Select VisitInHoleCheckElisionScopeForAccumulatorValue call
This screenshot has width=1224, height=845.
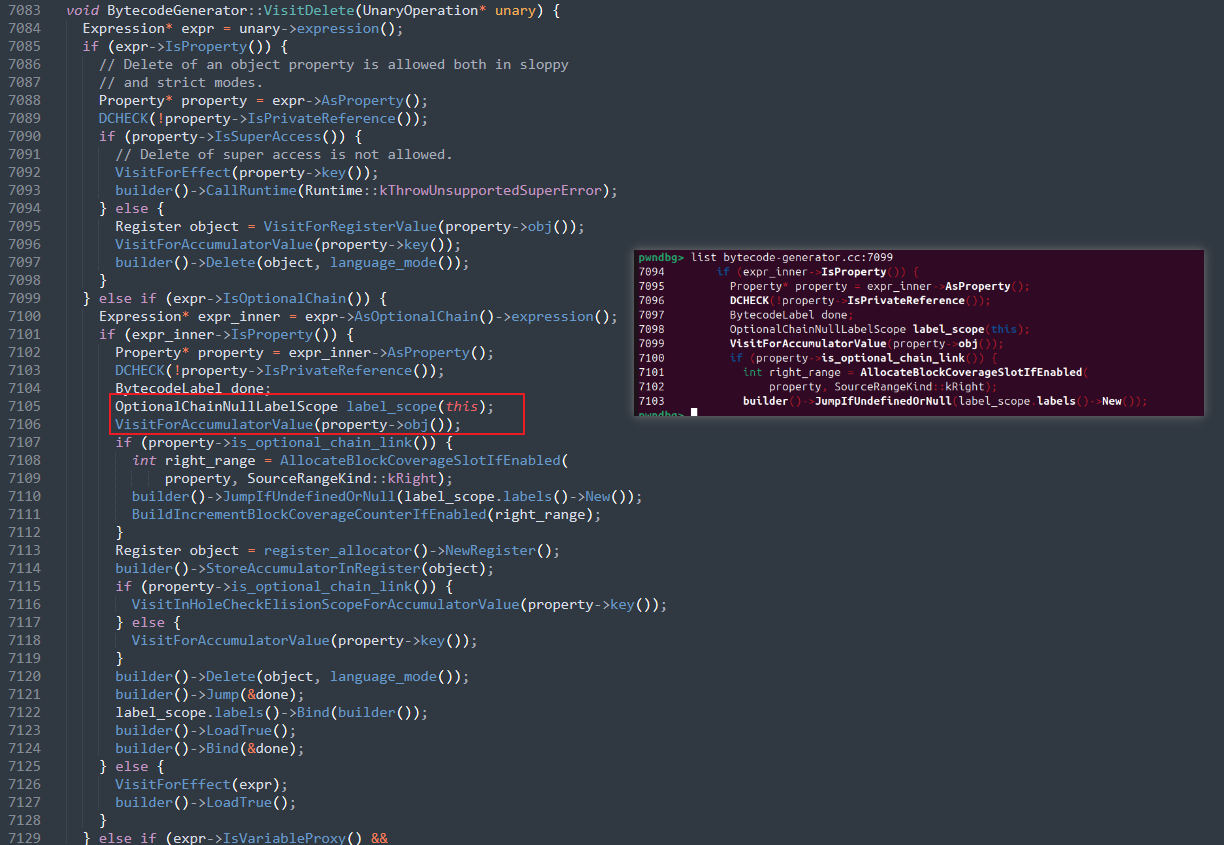pos(326,604)
